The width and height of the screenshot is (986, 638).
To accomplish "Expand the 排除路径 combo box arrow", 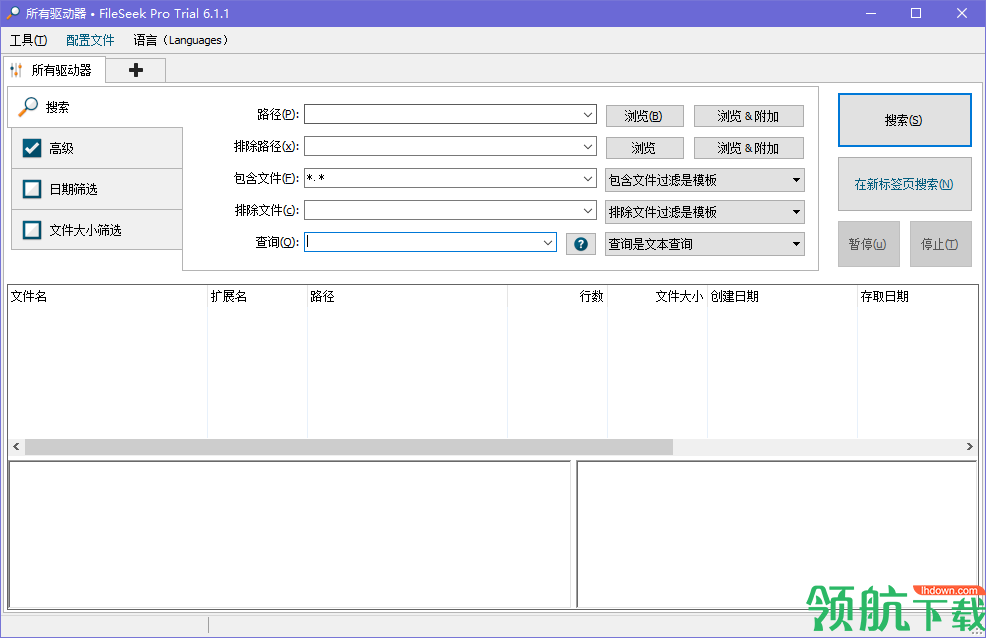I will click(587, 146).
